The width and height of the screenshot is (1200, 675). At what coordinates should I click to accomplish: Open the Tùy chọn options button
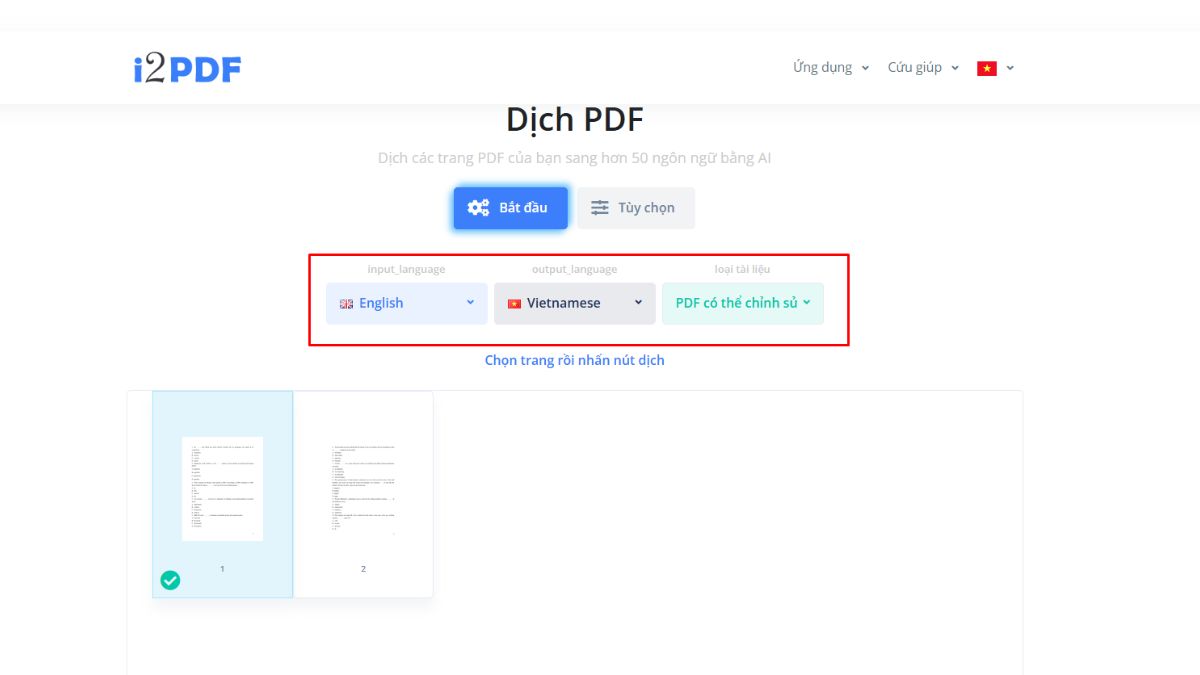[x=635, y=208]
